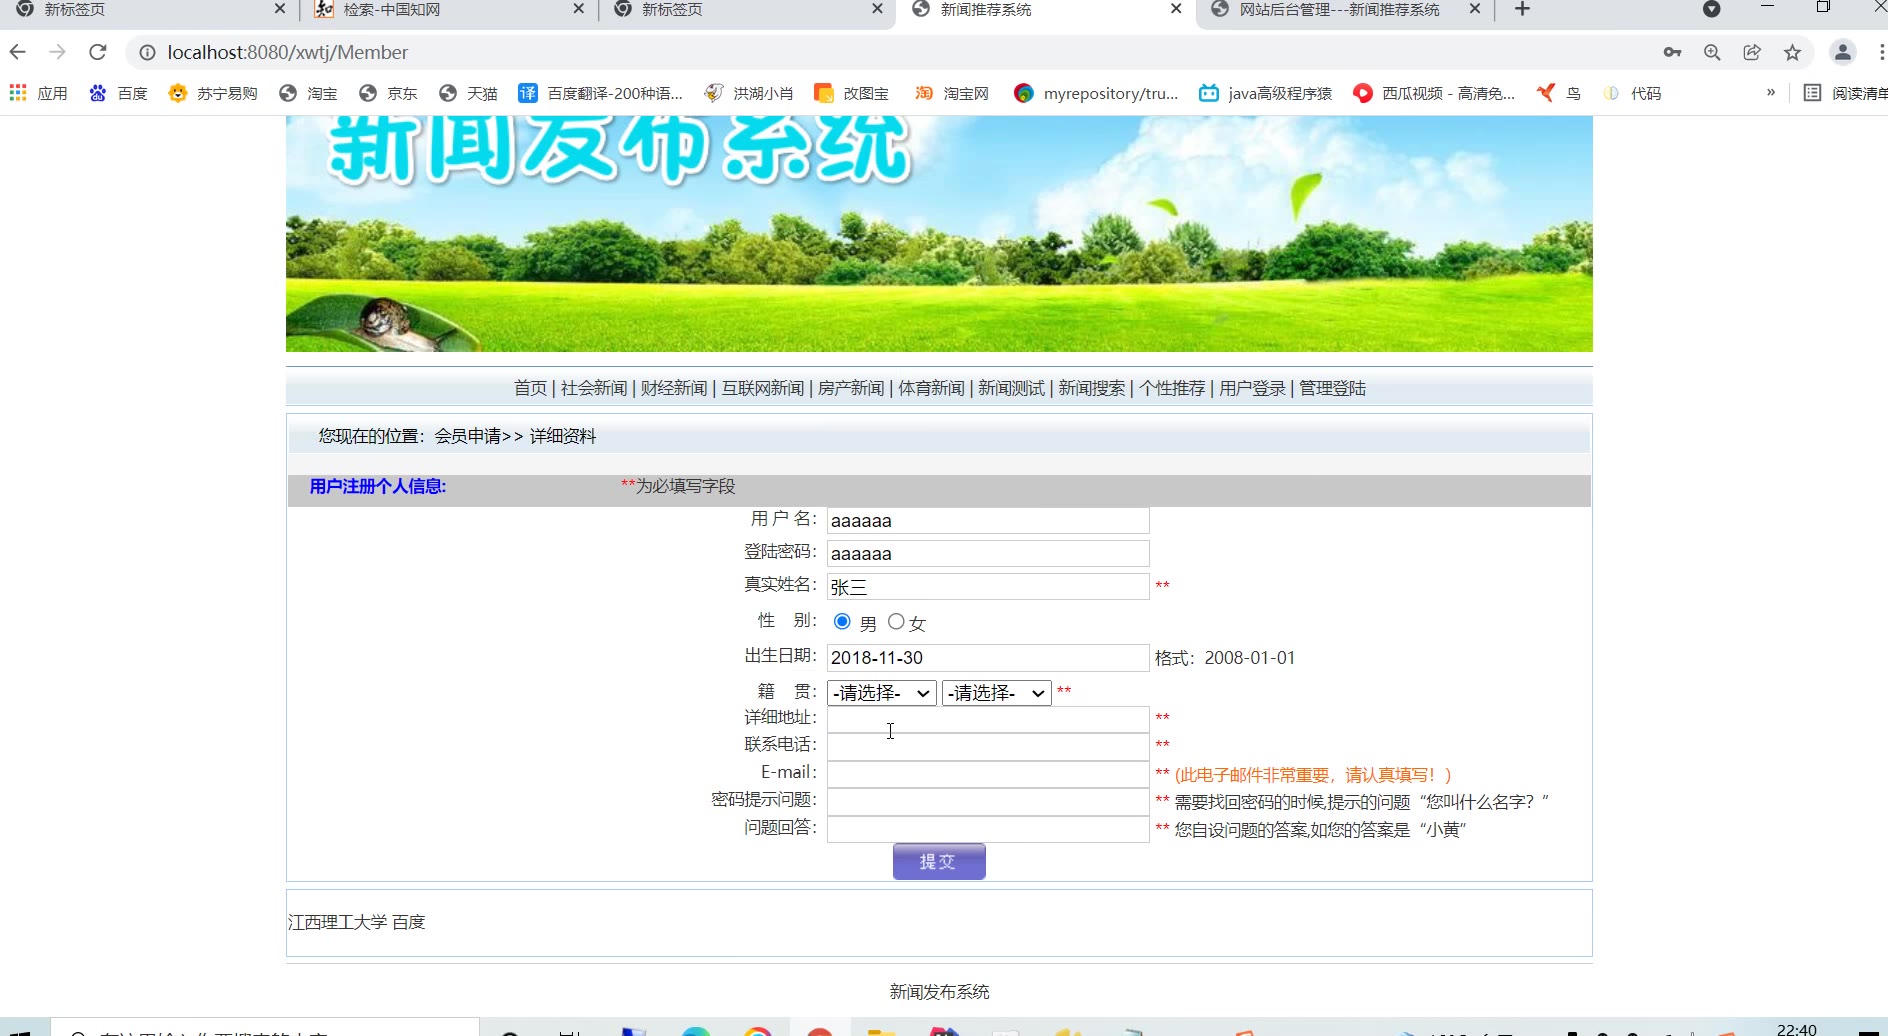
Task: Switch to the 网站后台管理 tab
Action: click(x=1338, y=10)
